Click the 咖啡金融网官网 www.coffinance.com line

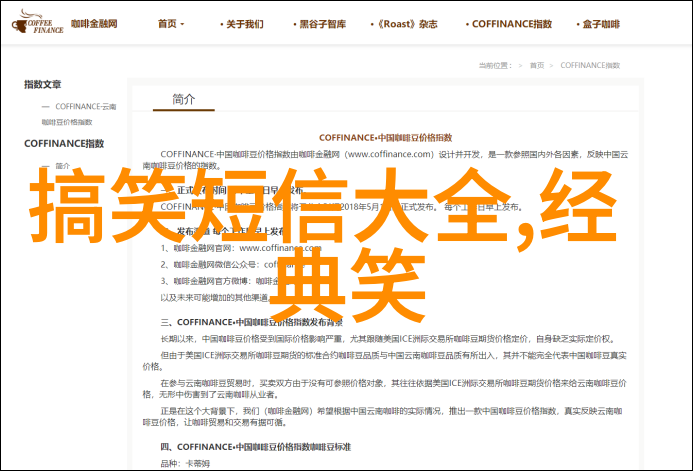pos(241,248)
